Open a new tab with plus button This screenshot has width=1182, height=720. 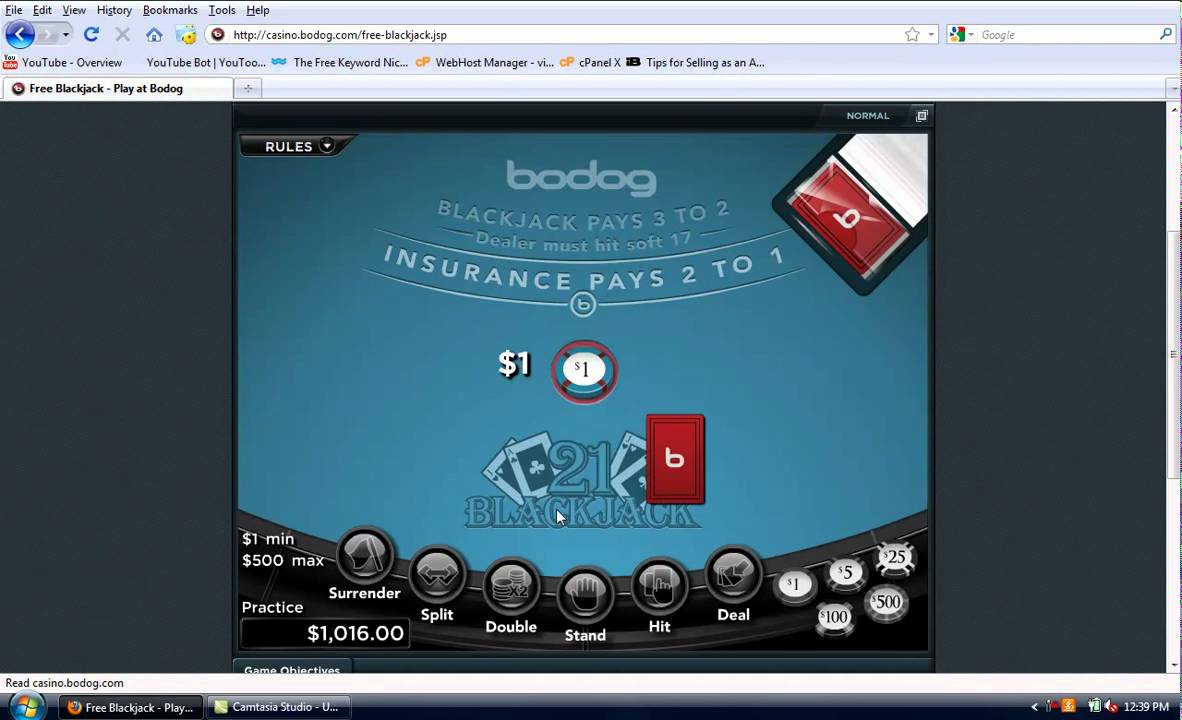point(248,88)
